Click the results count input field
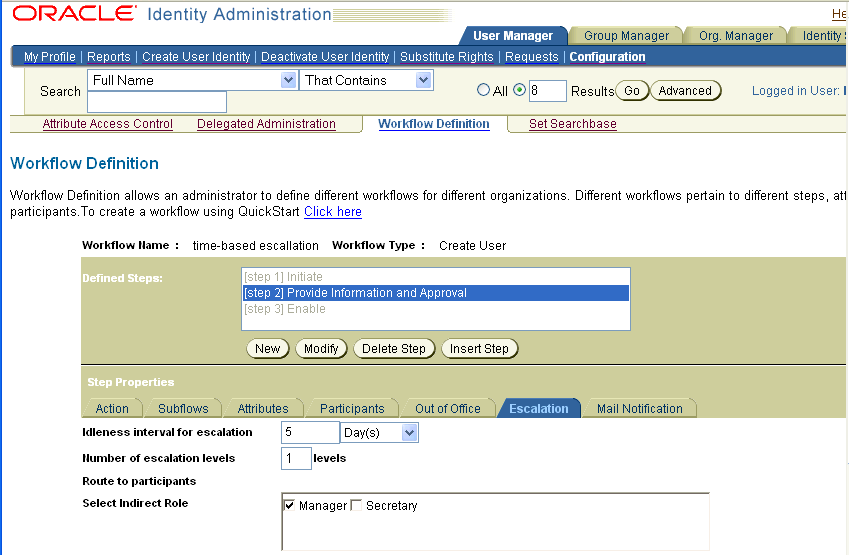 547,90
